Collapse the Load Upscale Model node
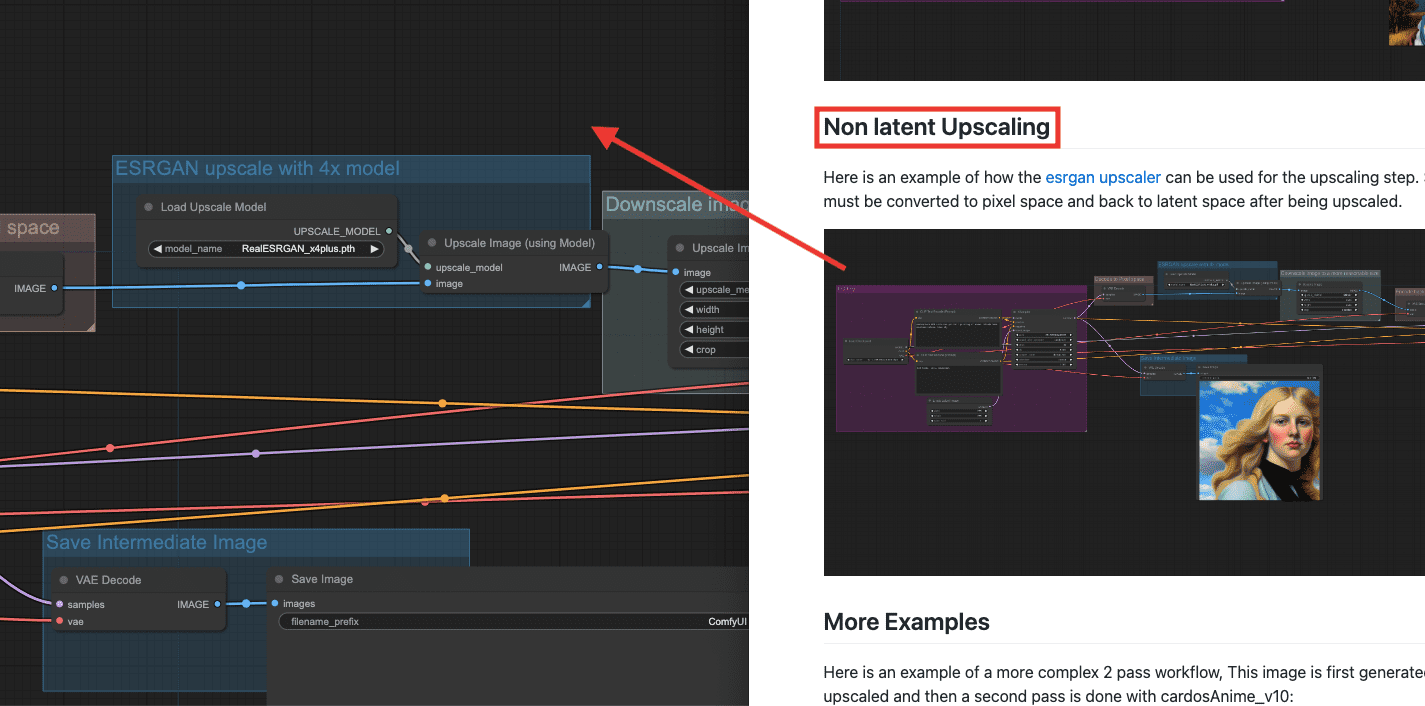Image resolution: width=1425 pixels, height=706 pixels. (x=149, y=208)
